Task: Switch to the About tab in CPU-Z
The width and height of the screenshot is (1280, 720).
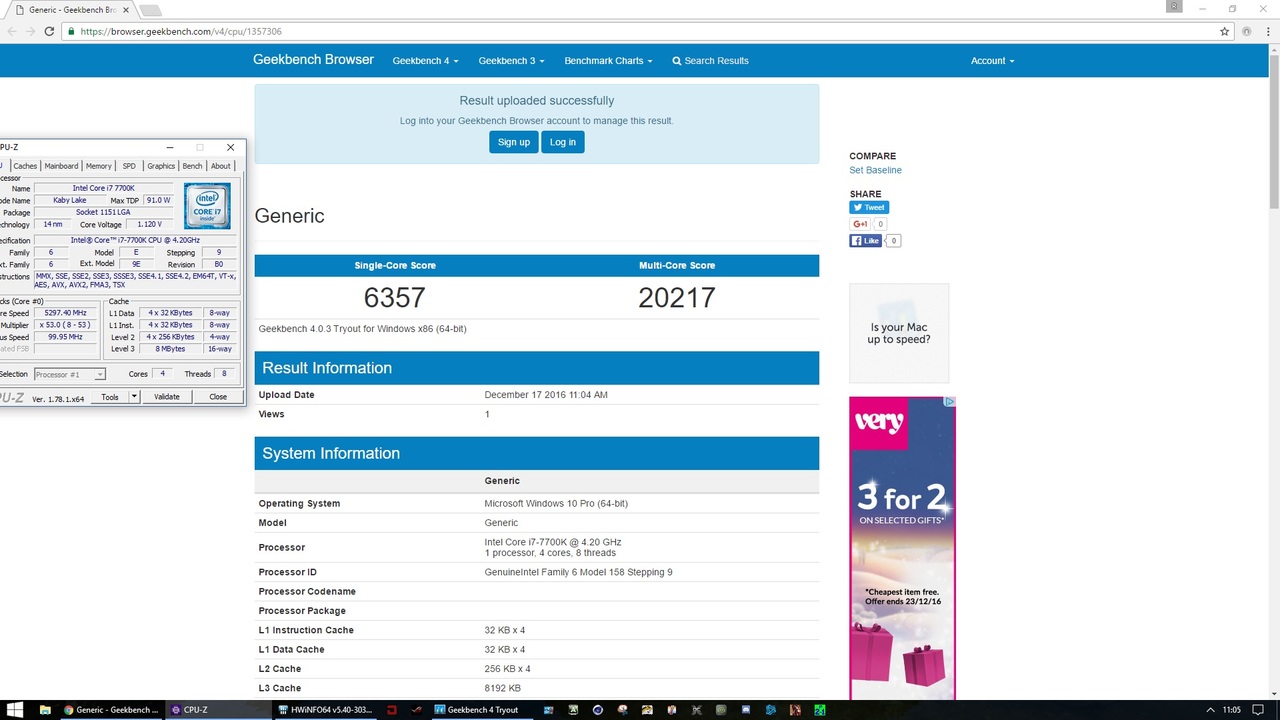Action: (x=220, y=166)
